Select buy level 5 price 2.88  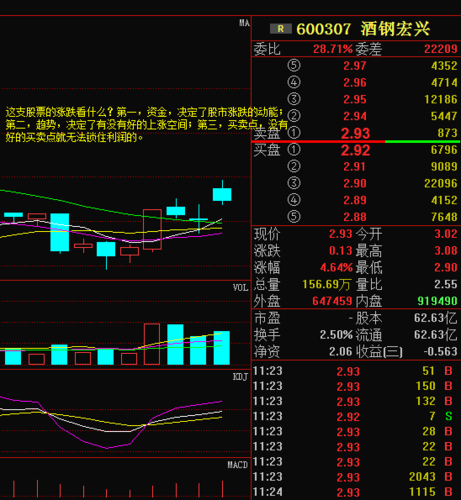(355, 217)
